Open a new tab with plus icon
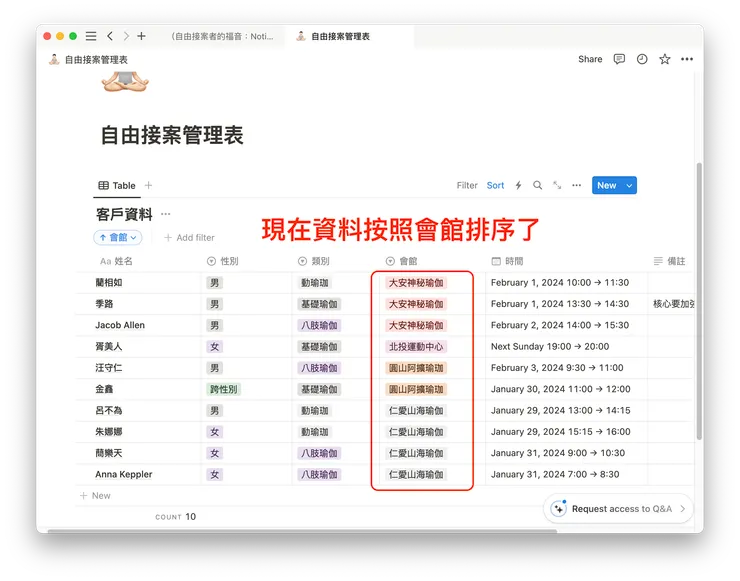This screenshot has height=581, width=740. click(141, 36)
